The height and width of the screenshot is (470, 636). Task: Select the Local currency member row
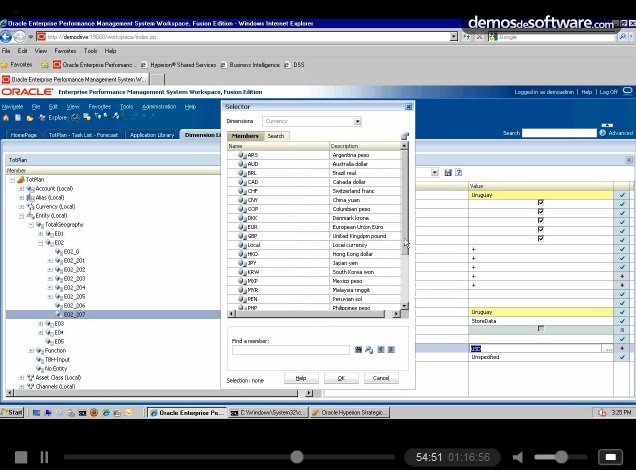[x=314, y=245]
